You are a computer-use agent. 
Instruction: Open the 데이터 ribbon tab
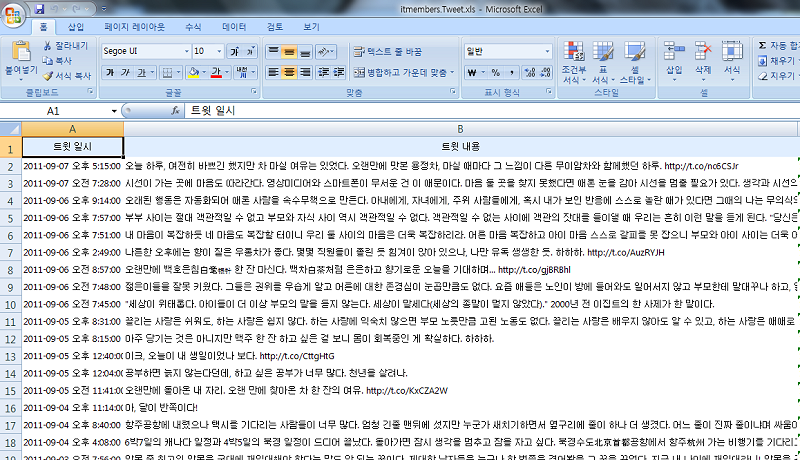point(234,27)
